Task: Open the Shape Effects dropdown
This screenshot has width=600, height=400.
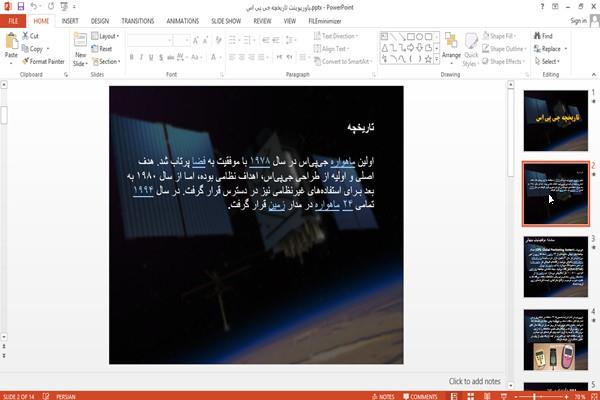Action: point(504,61)
